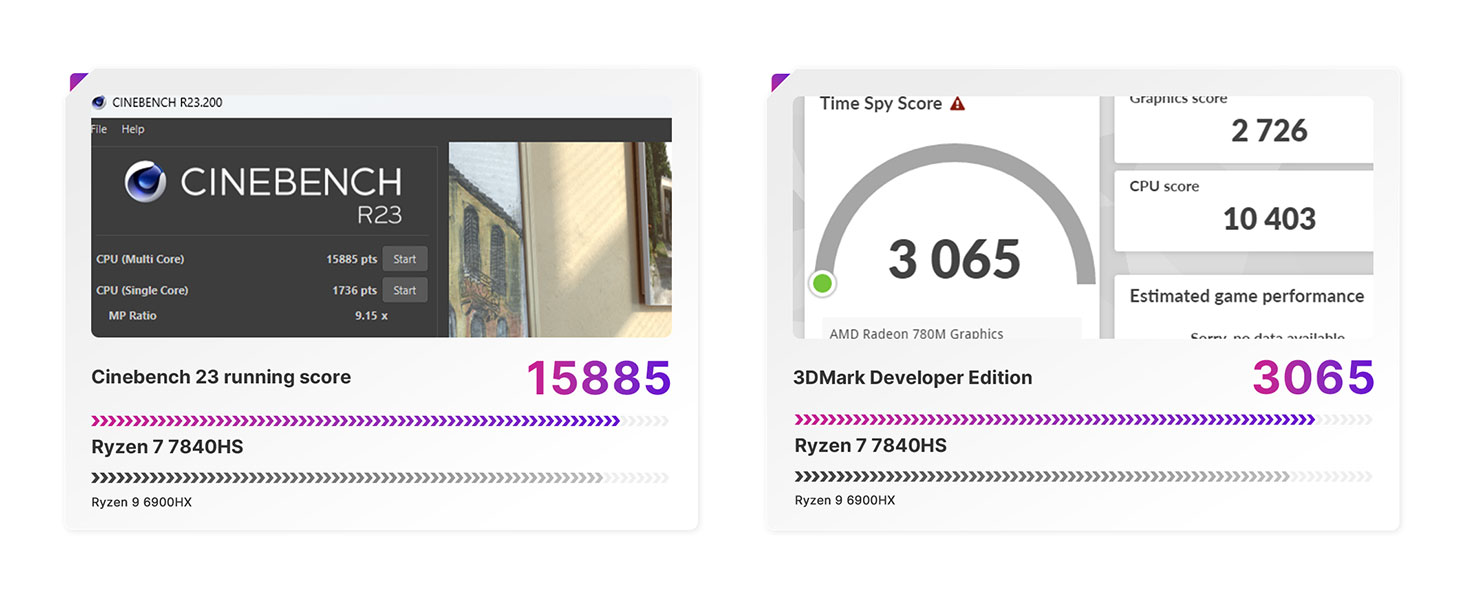This screenshot has width=1464, height=600.
Task: Click the Estimated game performance heading
Action: point(1246,296)
